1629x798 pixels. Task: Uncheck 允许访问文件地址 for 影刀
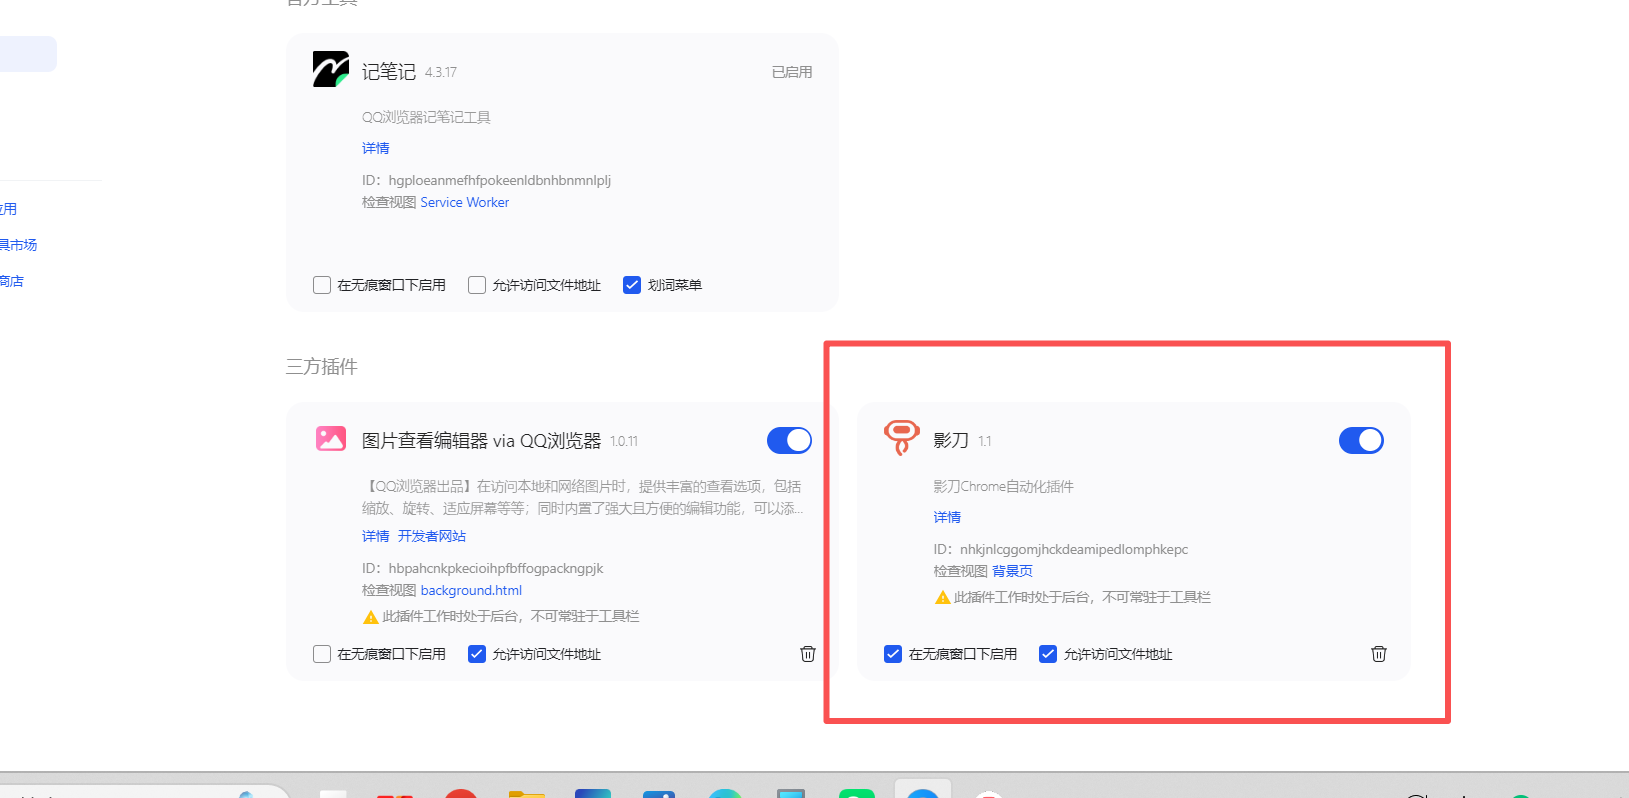click(1048, 654)
